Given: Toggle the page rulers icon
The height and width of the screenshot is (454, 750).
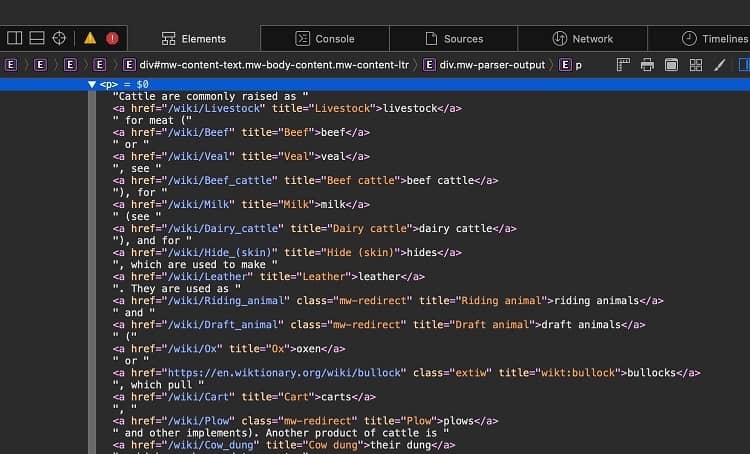Looking at the screenshot, I should [623, 65].
